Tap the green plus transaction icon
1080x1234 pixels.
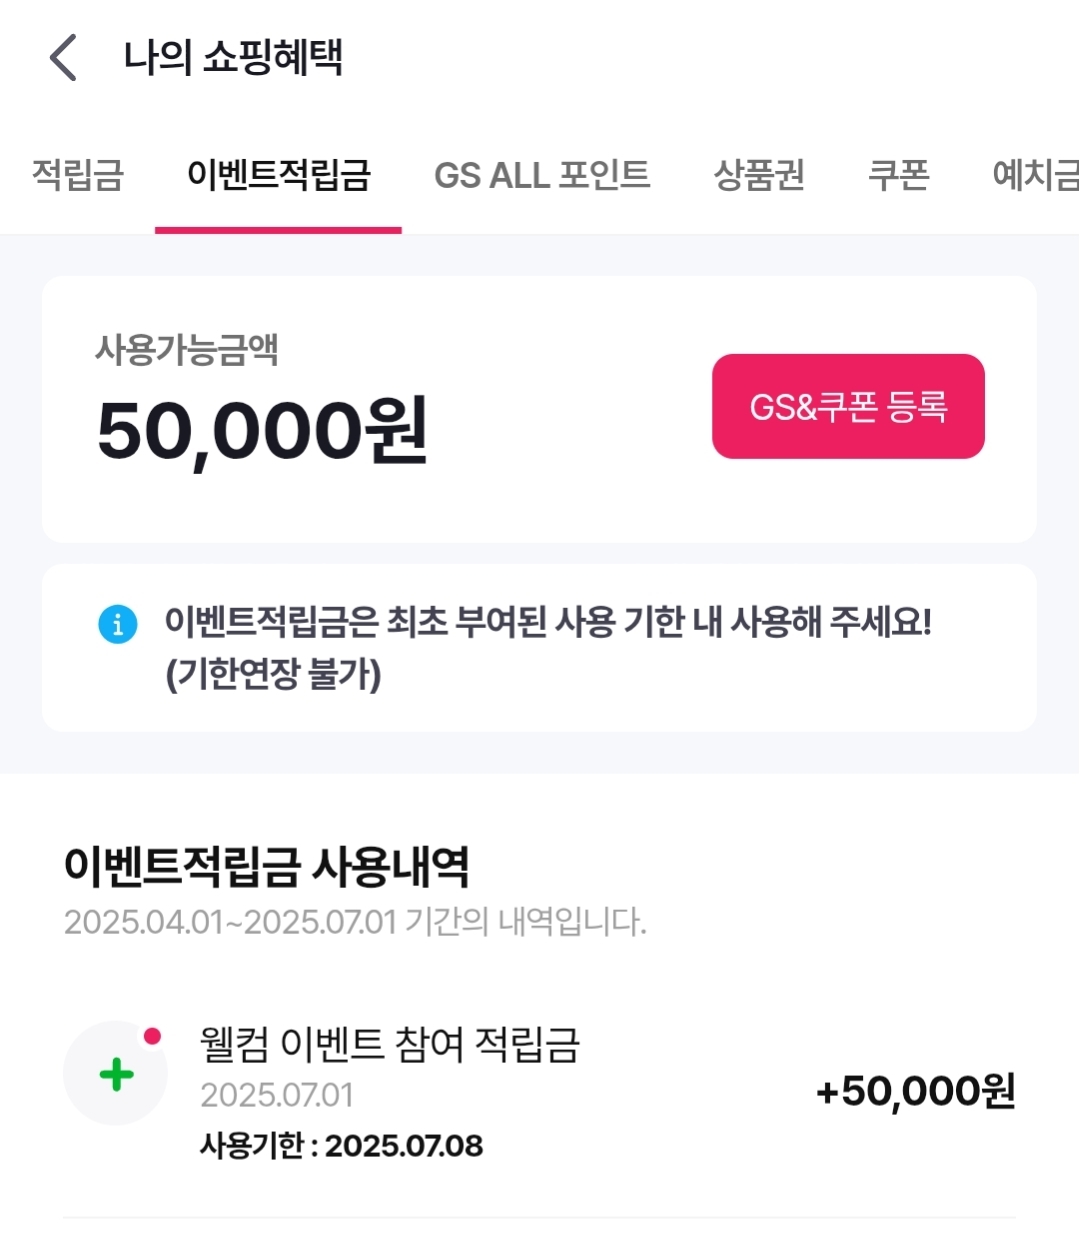116,1074
